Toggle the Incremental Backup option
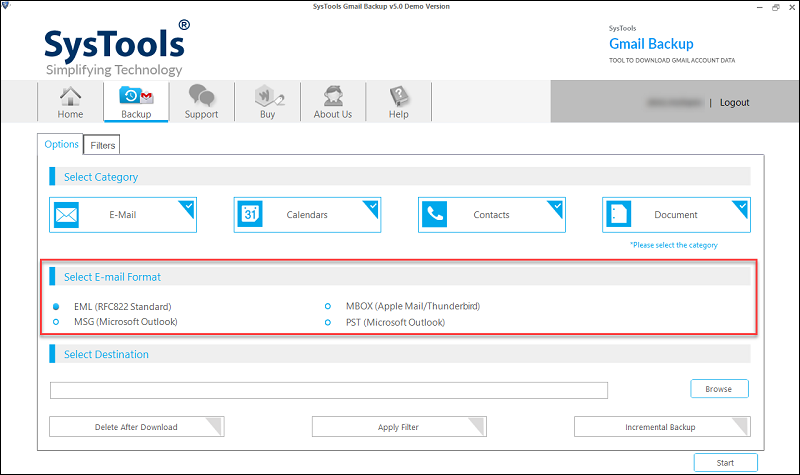The image size is (800, 475). 662,427
